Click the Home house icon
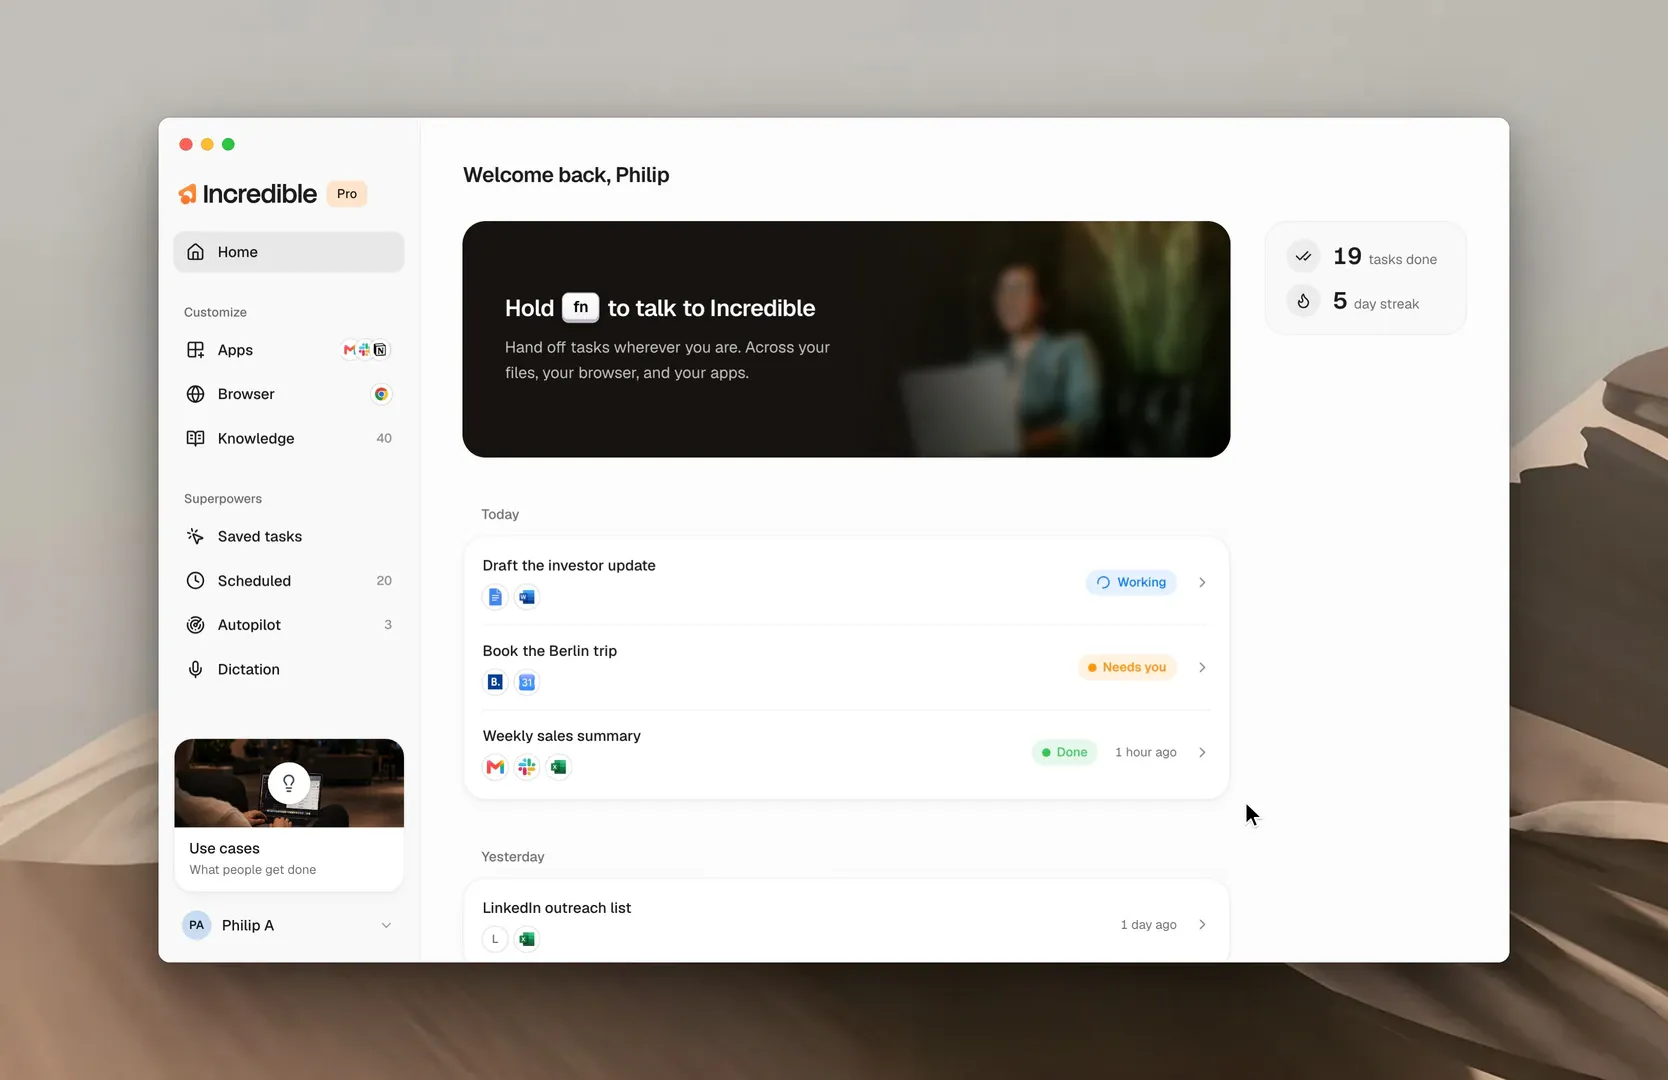Image resolution: width=1668 pixels, height=1080 pixels. [x=196, y=252]
